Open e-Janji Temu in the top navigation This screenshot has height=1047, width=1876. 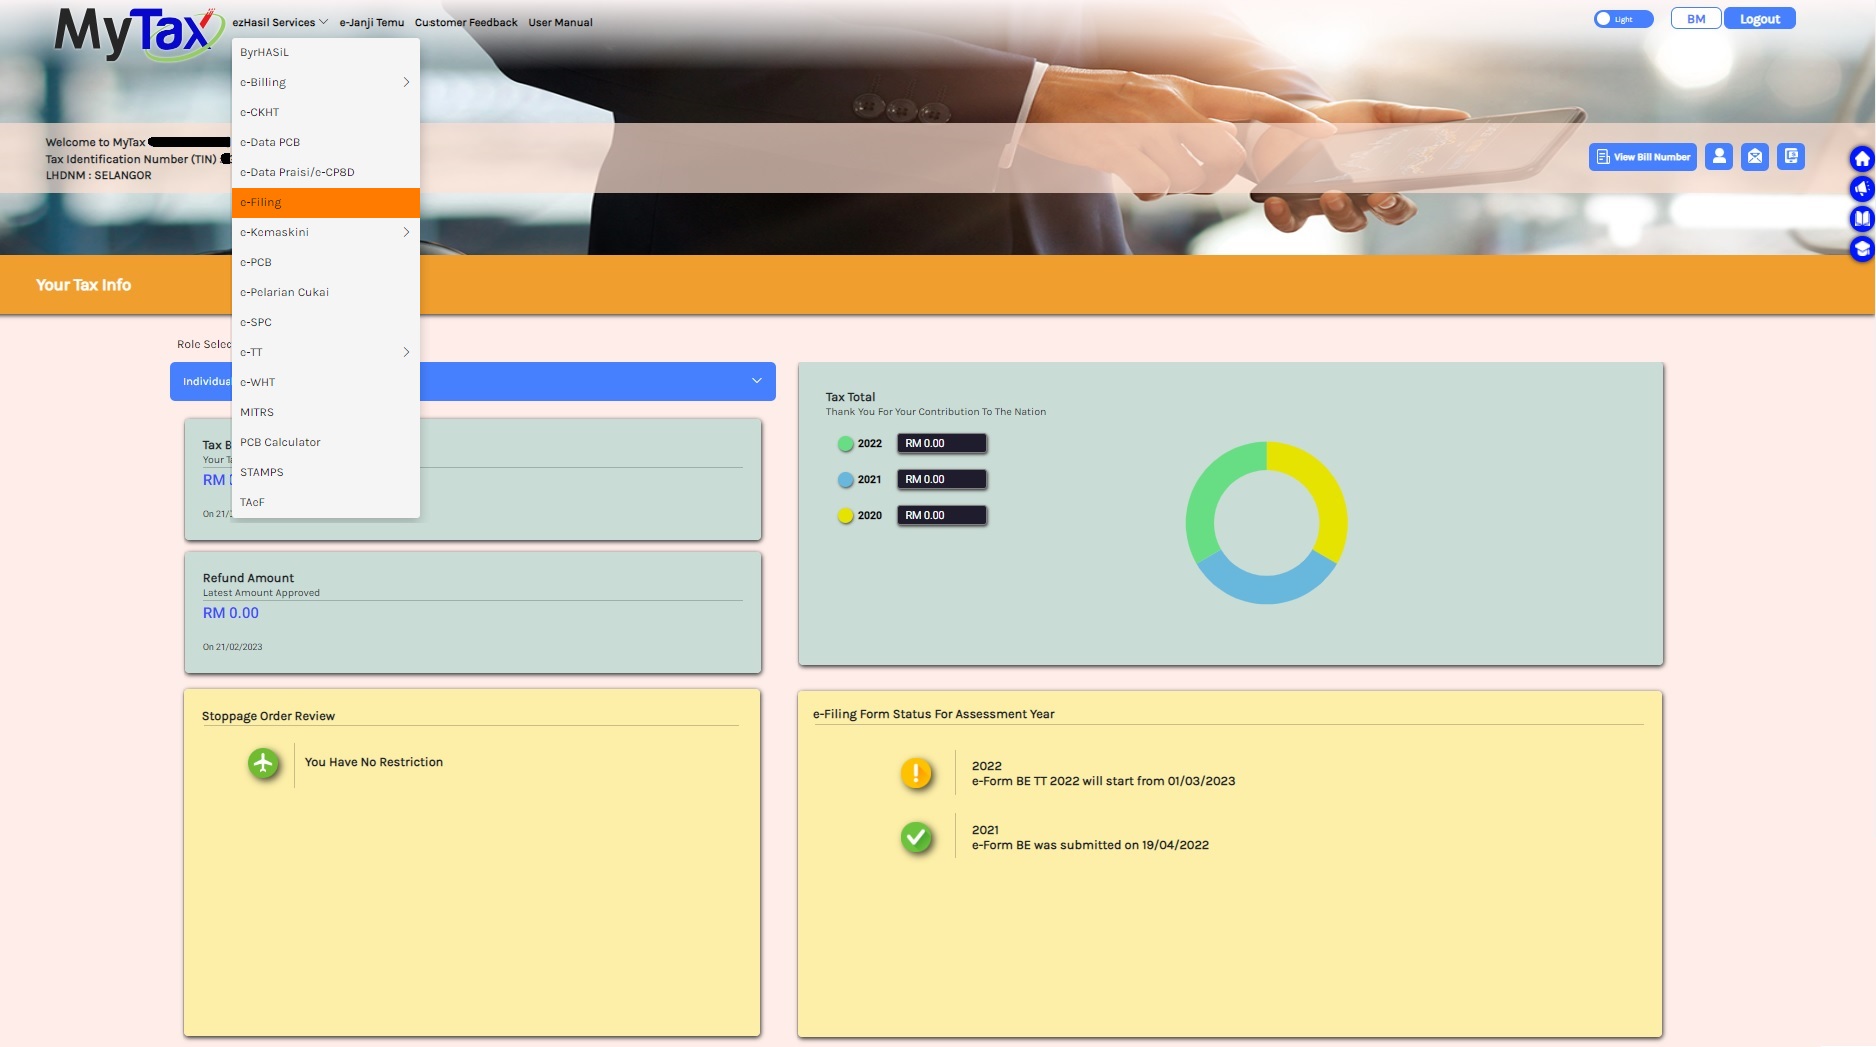coord(372,22)
